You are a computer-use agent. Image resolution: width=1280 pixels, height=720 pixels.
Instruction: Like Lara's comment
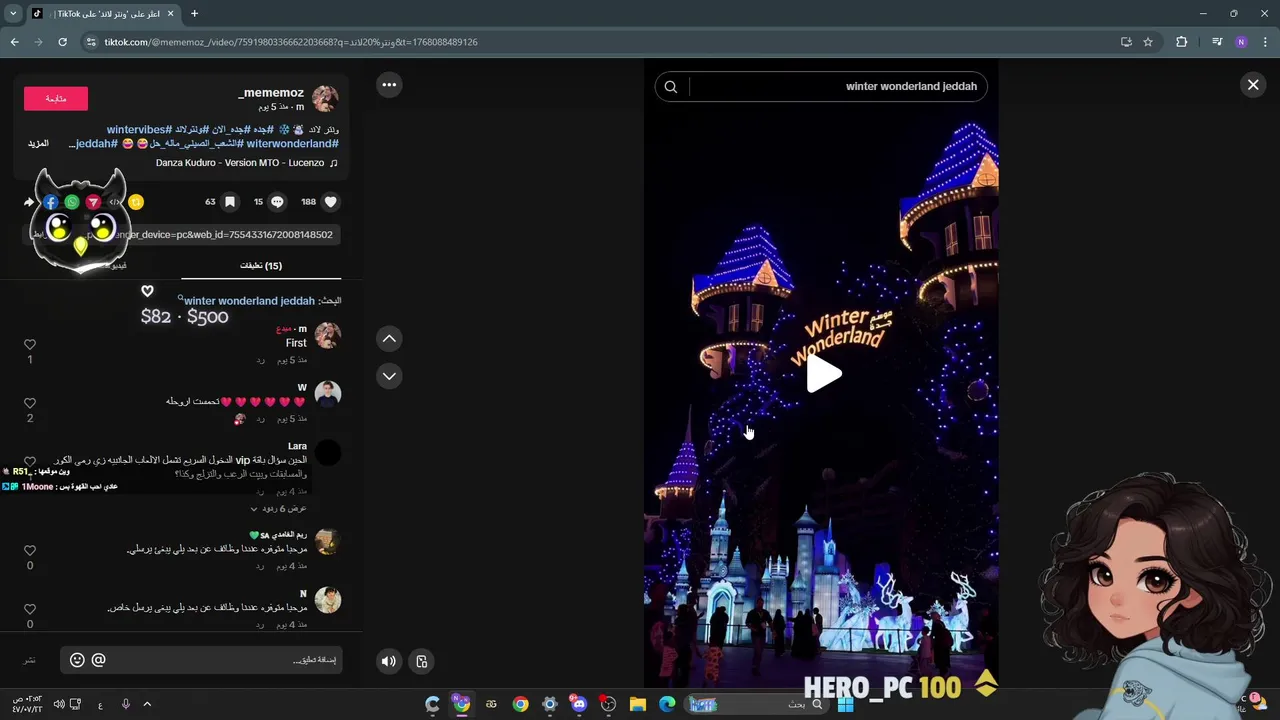pos(30,461)
